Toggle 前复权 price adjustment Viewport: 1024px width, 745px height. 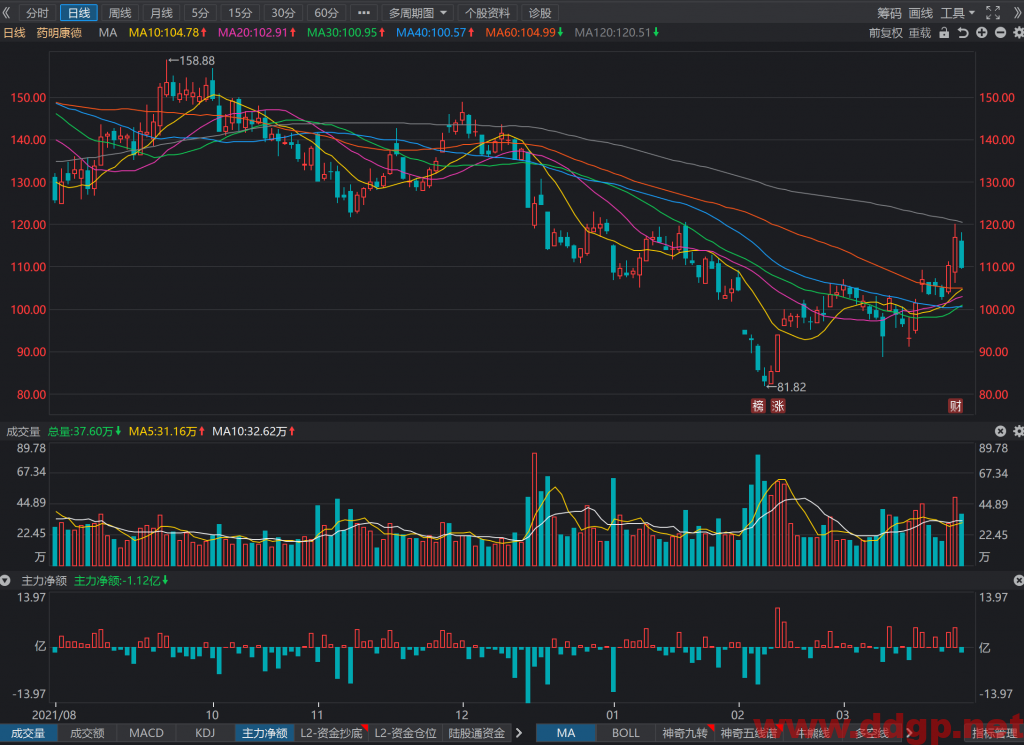tap(886, 33)
